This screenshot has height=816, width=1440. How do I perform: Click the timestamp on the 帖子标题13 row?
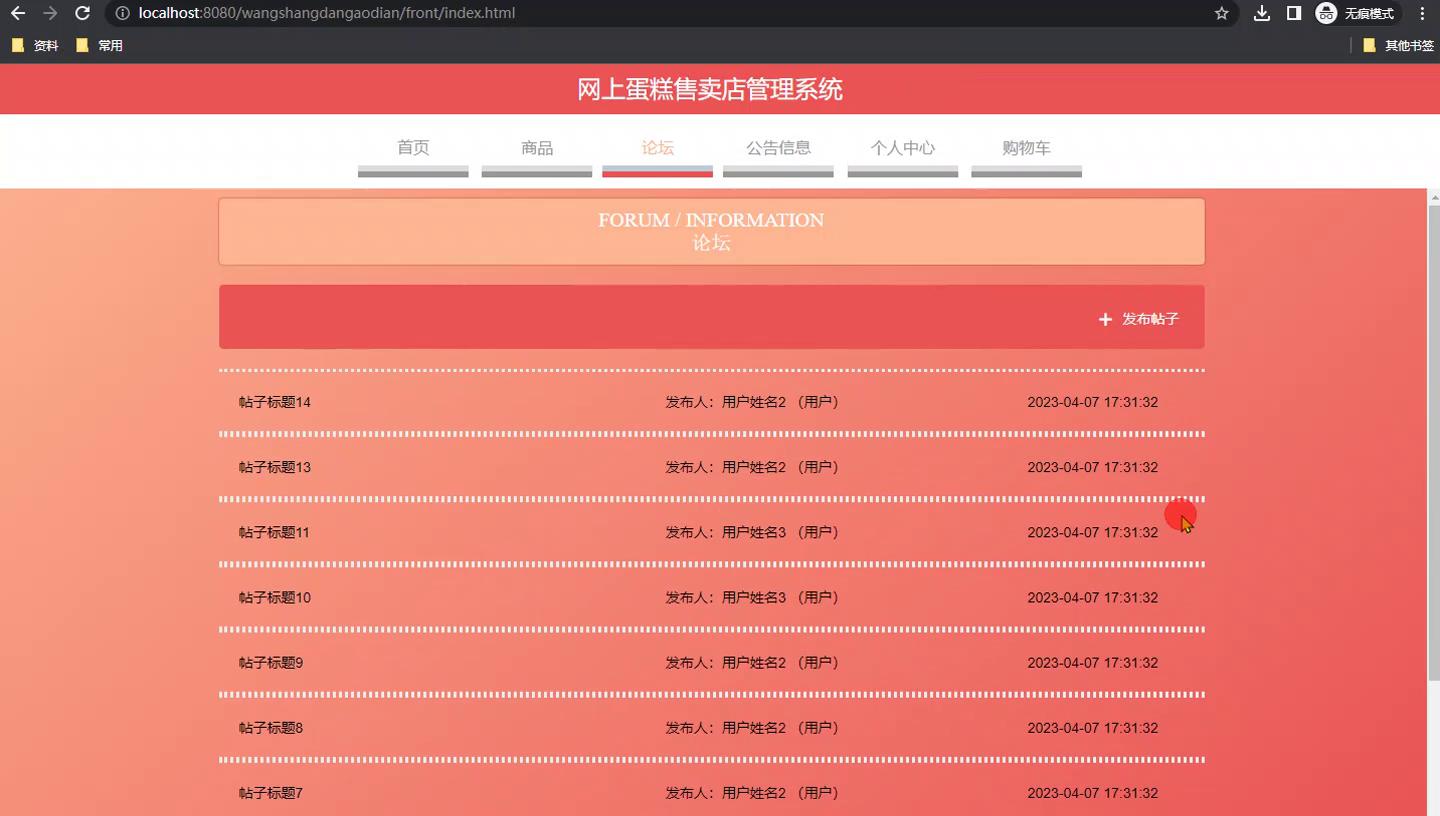tap(1093, 467)
